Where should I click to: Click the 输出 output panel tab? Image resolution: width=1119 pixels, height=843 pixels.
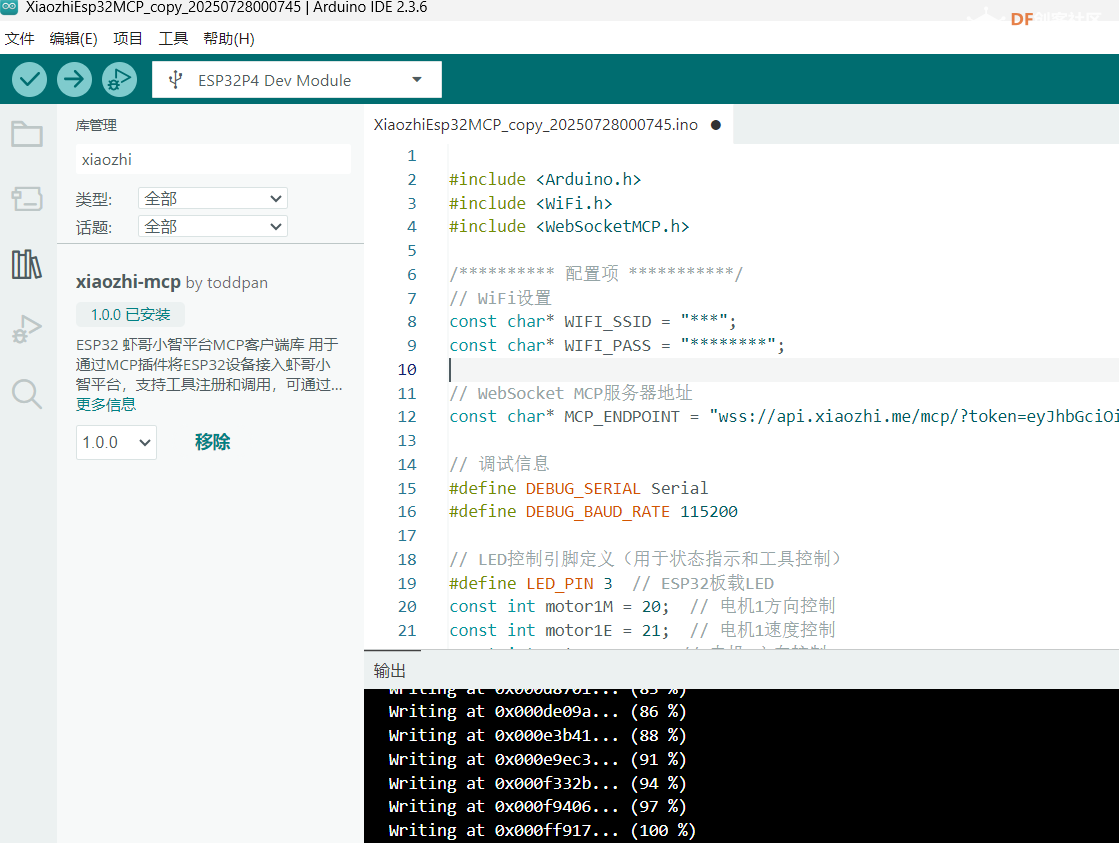[x=390, y=670]
